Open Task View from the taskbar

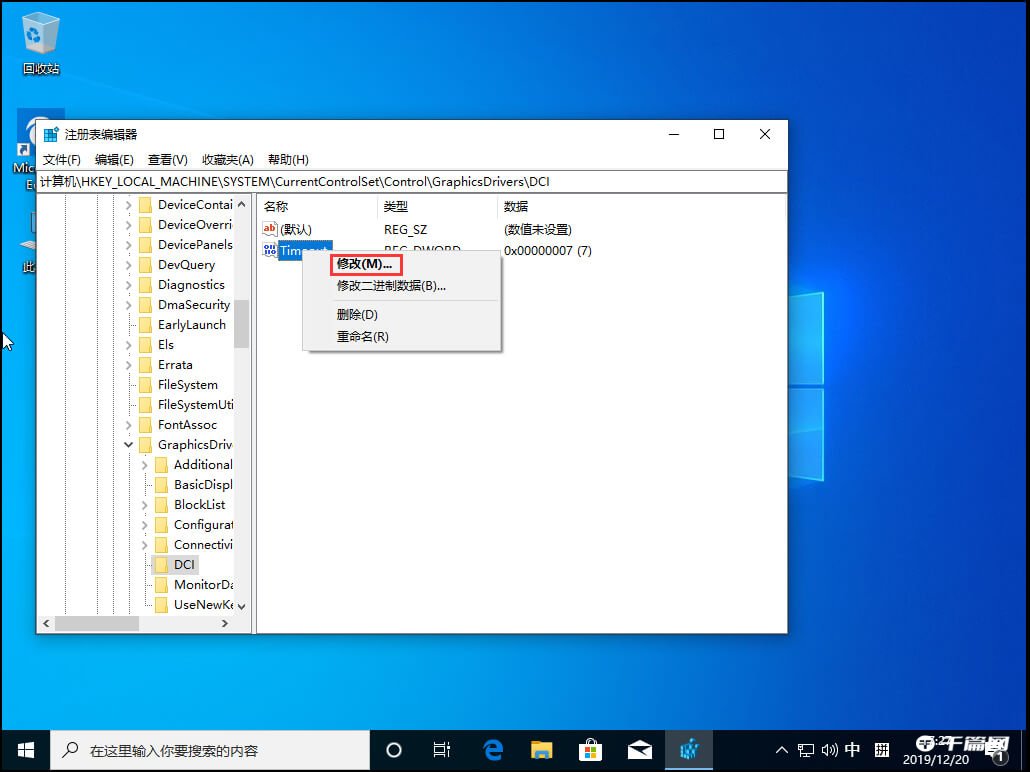(x=442, y=749)
